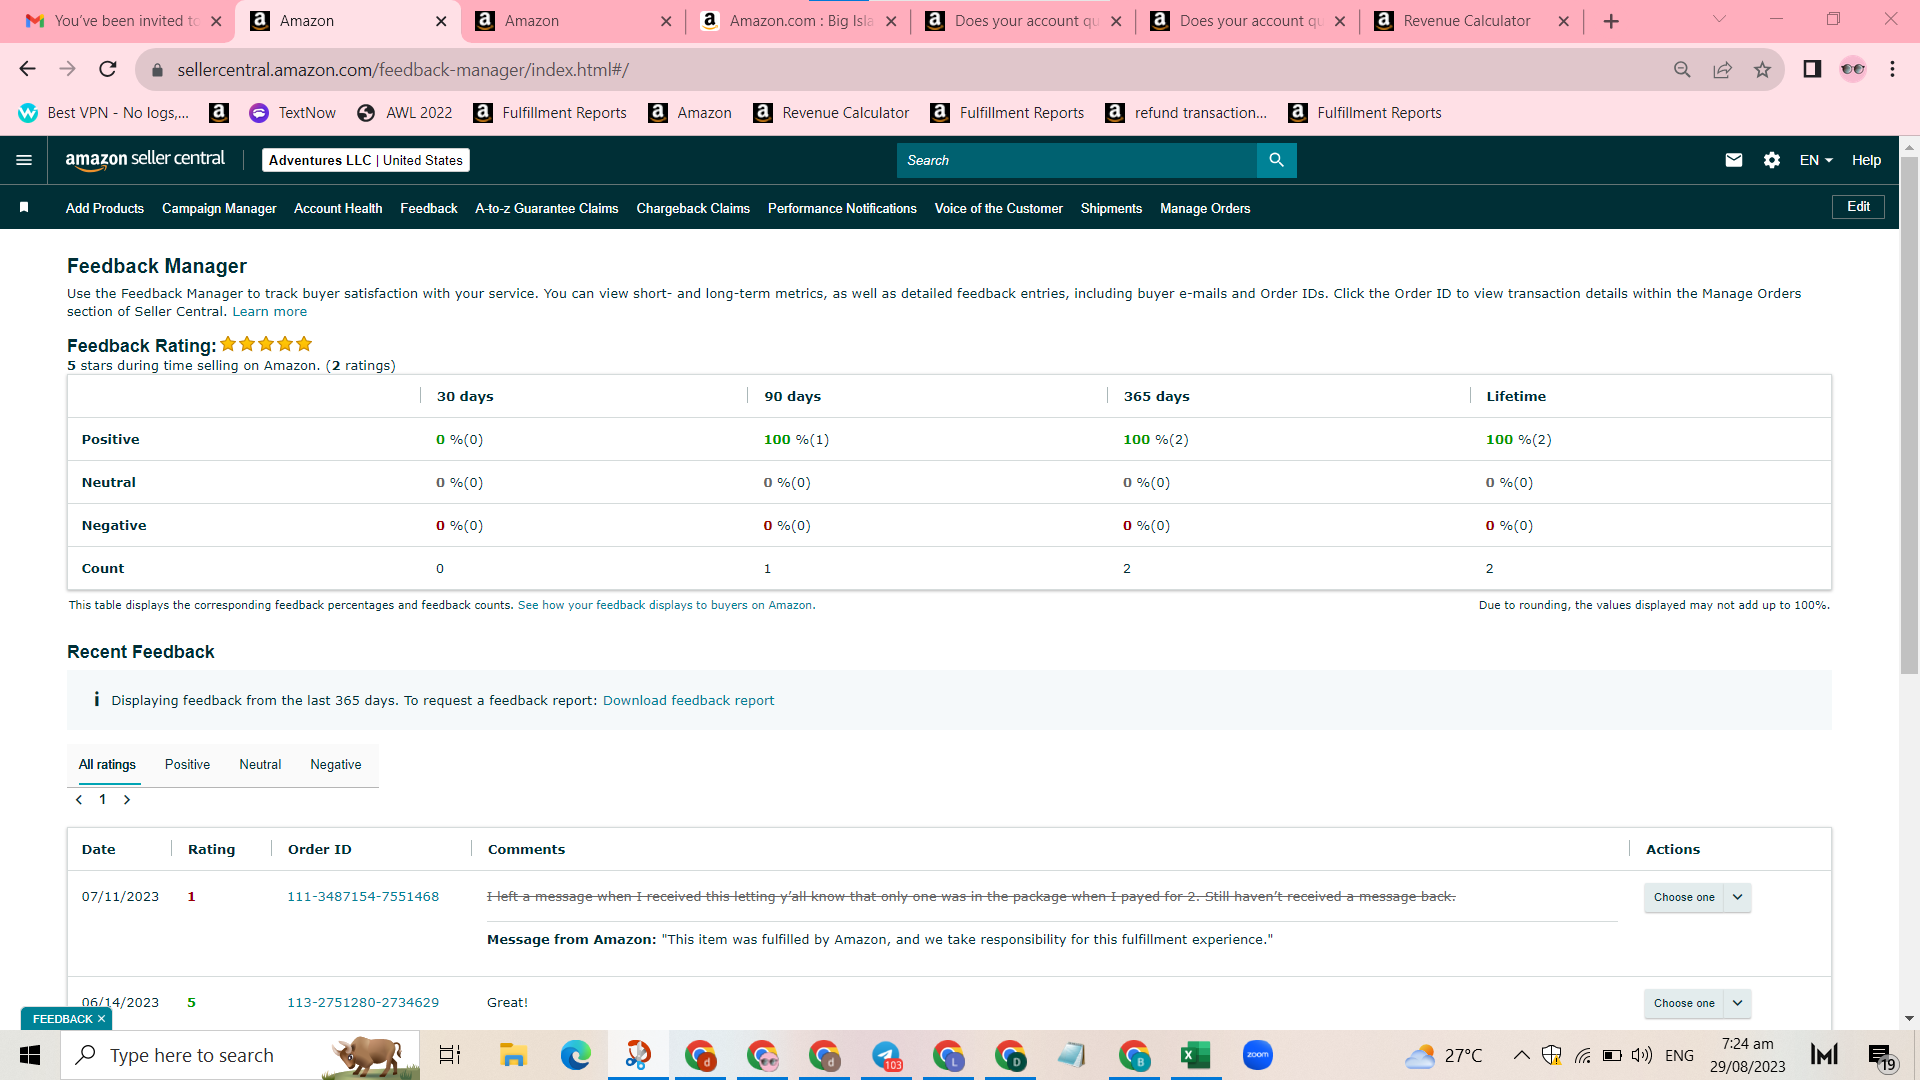Image resolution: width=1920 pixels, height=1080 pixels.
Task: Bookmark this page with the star icon
Action: [x=1762, y=69]
